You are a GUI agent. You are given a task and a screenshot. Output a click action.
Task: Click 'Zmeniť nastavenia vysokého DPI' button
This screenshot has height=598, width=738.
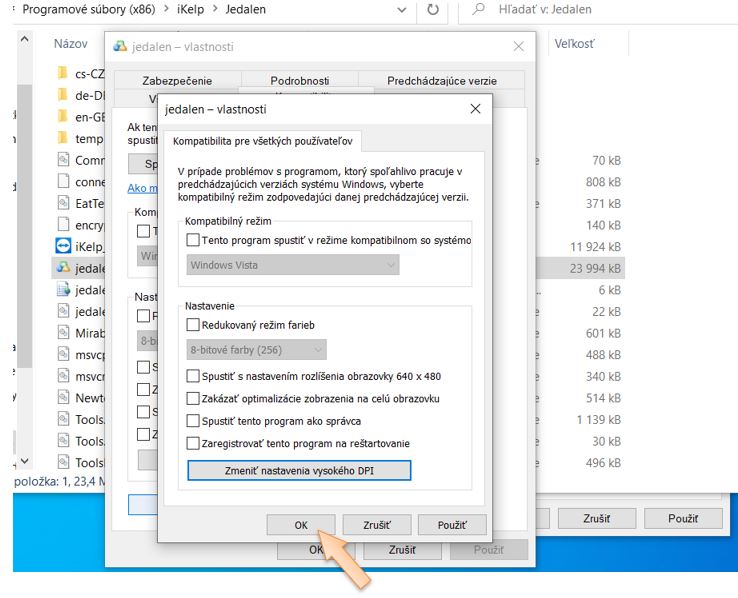(x=299, y=471)
